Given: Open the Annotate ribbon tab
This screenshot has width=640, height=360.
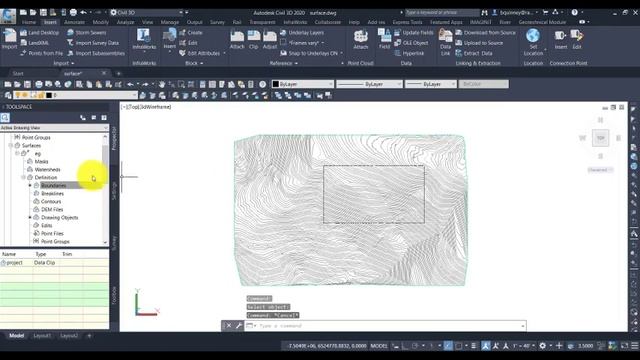Looking at the screenshot, I should click(x=74, y=22).
